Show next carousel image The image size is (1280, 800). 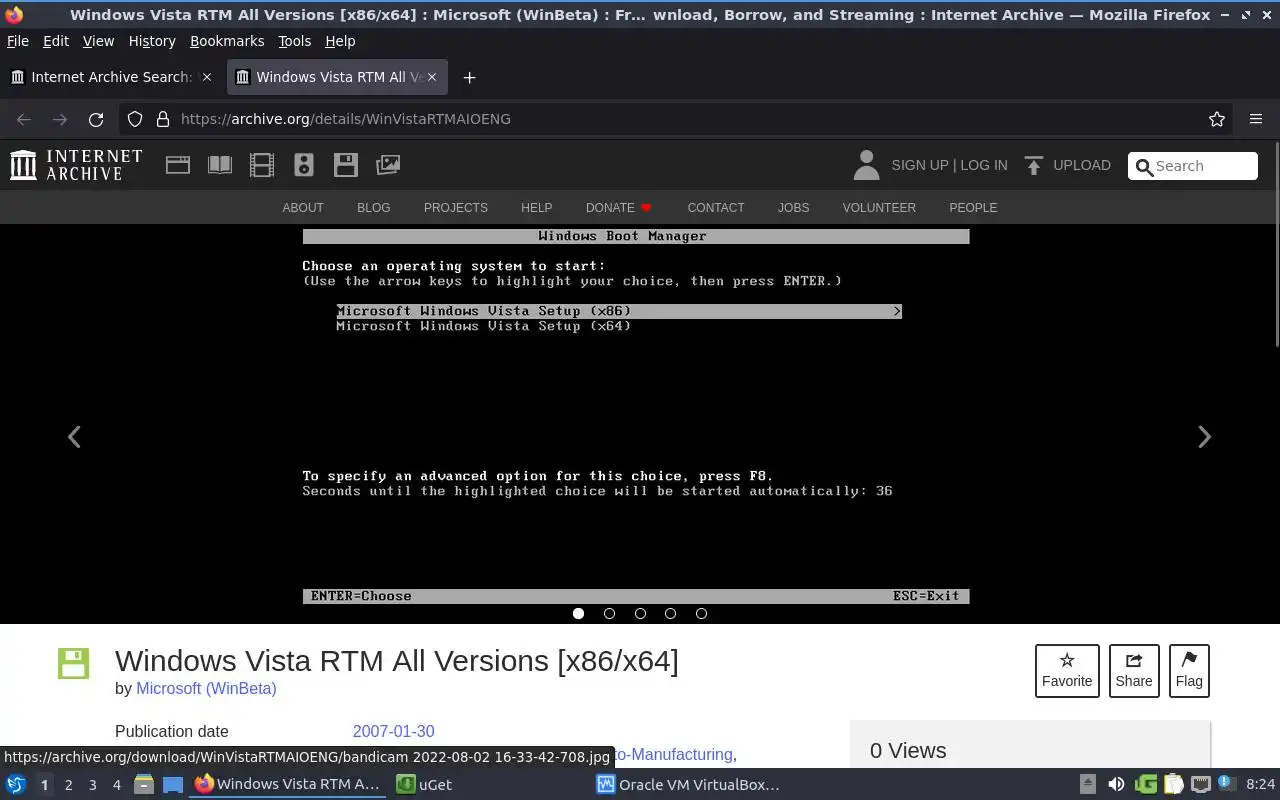[x=1204, y=437]
